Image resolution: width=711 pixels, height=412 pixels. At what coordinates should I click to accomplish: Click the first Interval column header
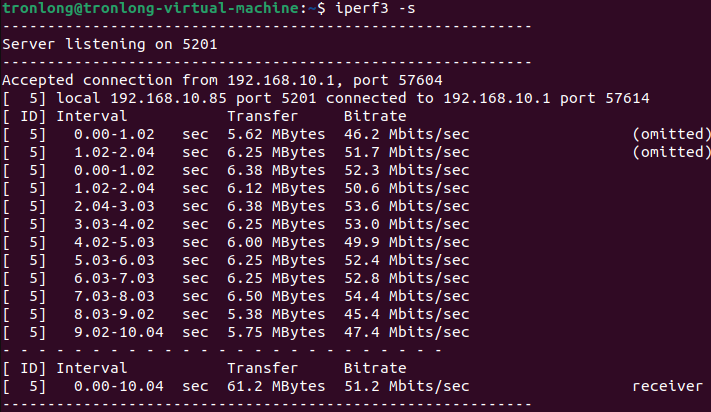92,116
